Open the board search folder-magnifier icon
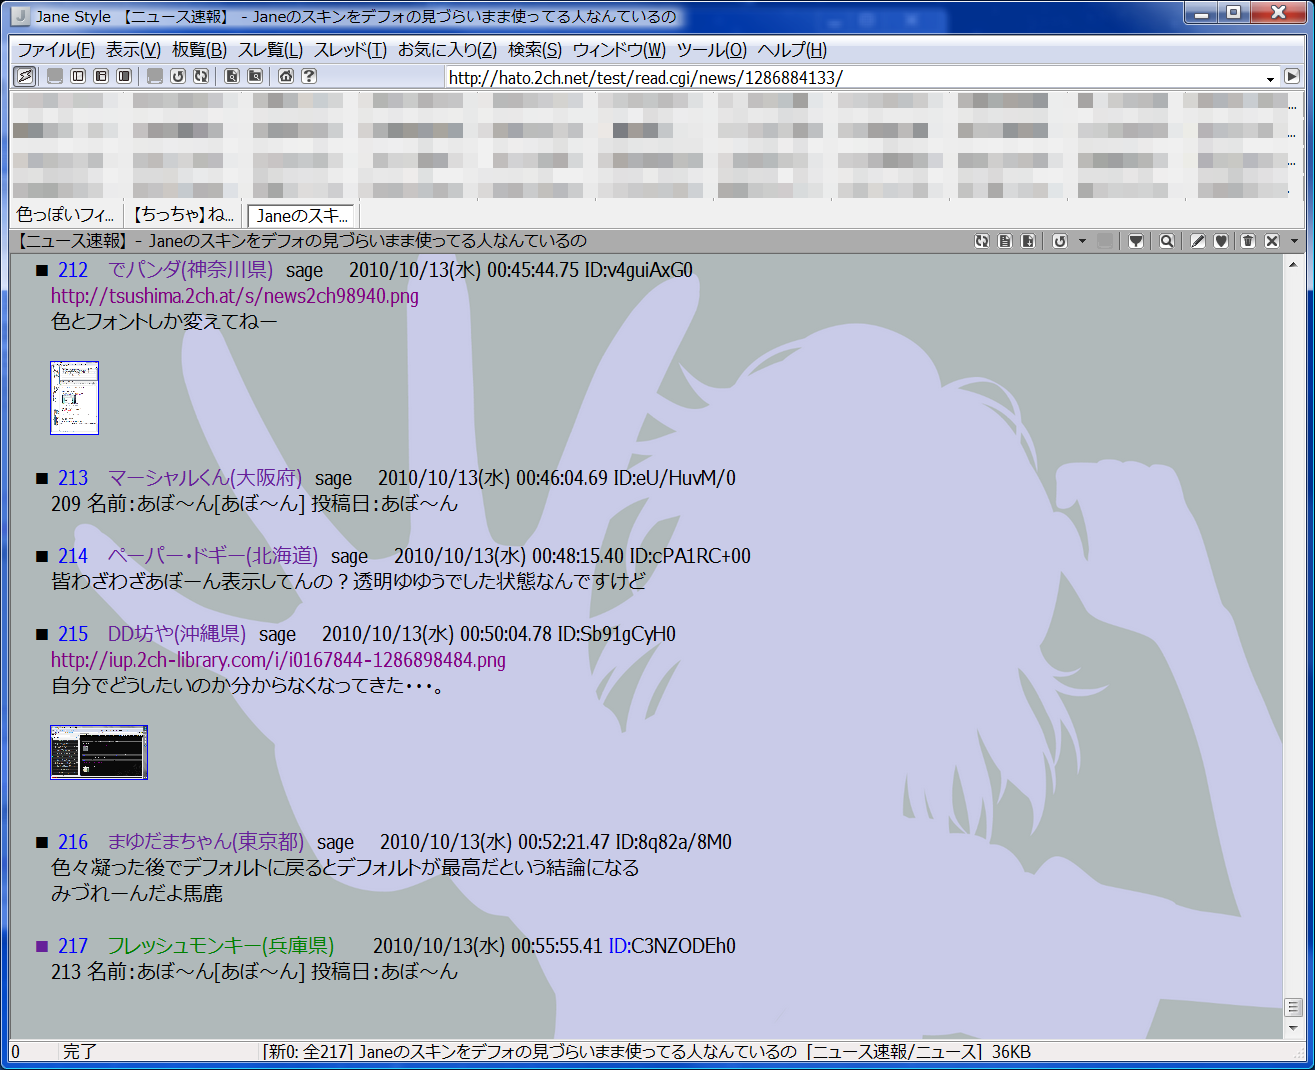The height and width of the screenshot is (1070, 1315). click(255, 76)
